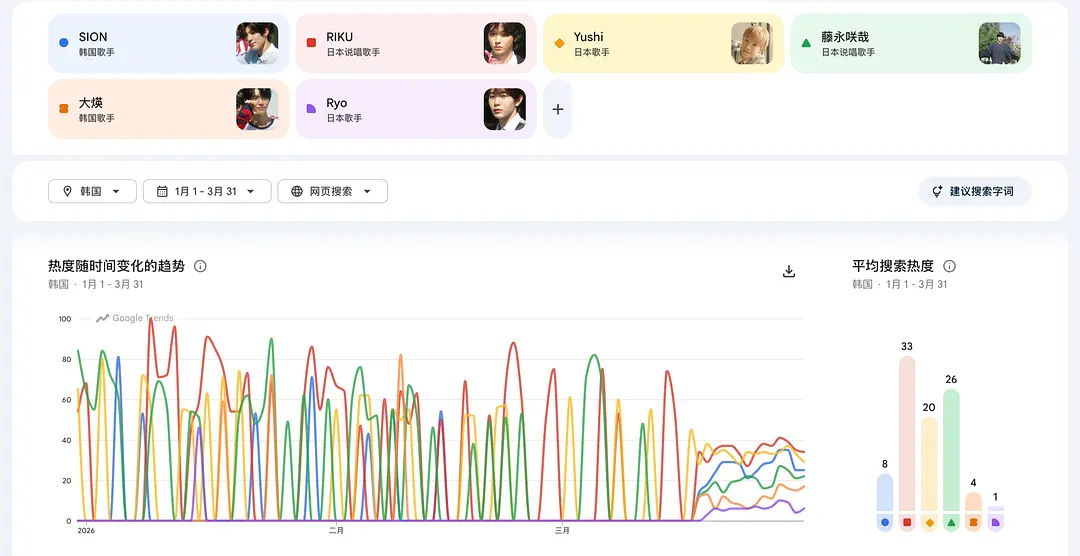
Task: Open SION profile thumbnail
Action: click(257, 43)
